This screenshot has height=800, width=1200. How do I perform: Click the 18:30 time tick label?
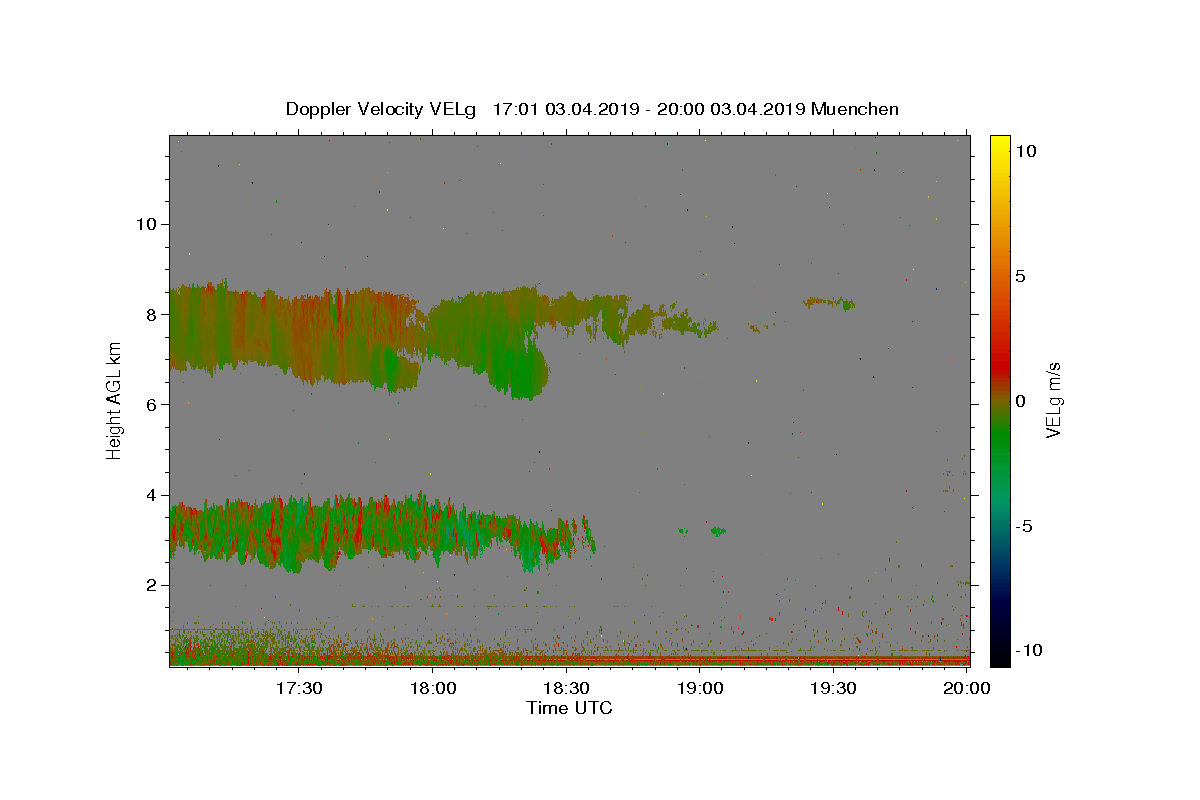566,688
